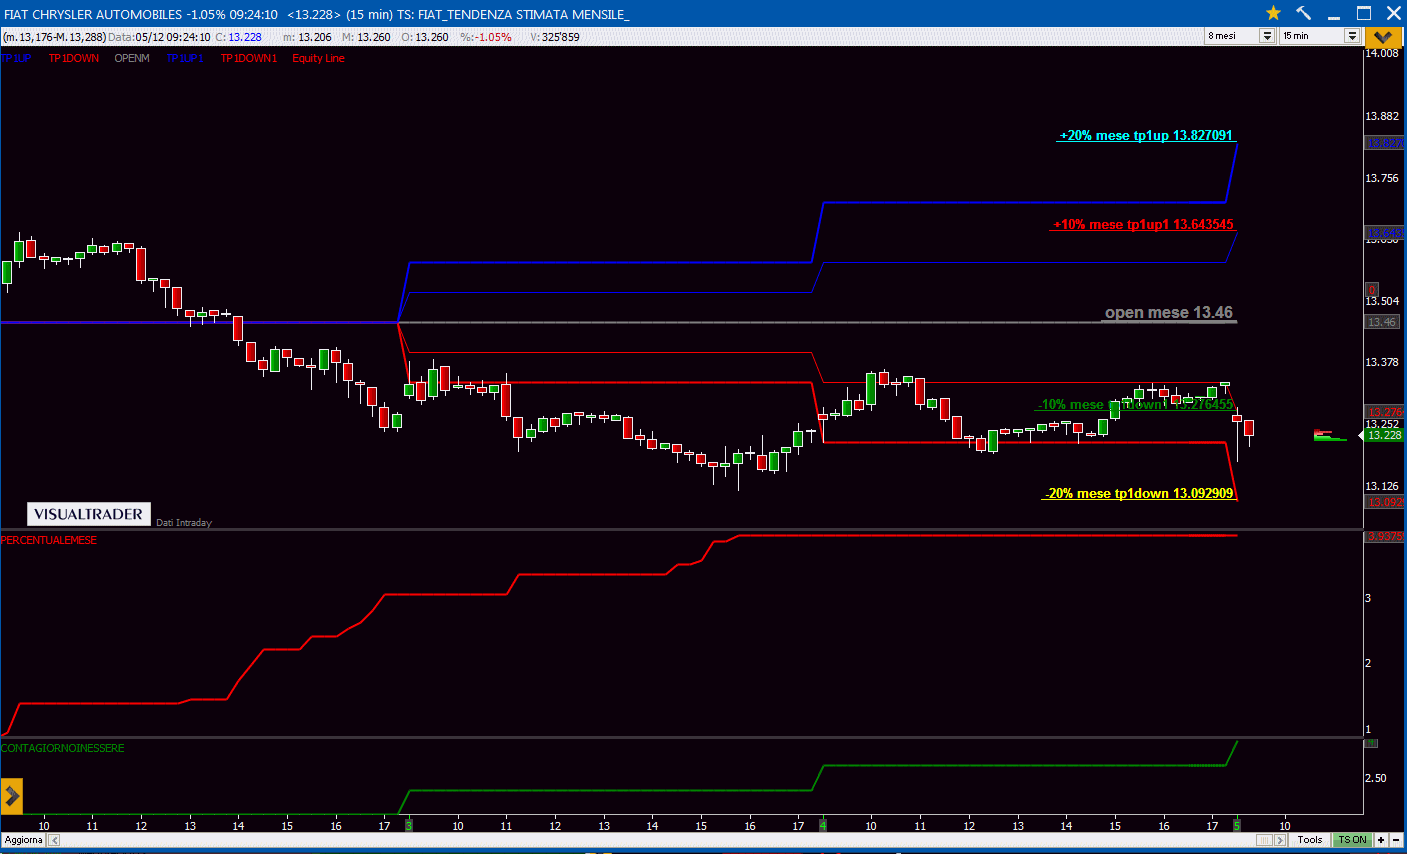Select the TP1UP1 indicator legend label
The height and width of the screenshot is (854, 1407).
[x=185, y=58]
